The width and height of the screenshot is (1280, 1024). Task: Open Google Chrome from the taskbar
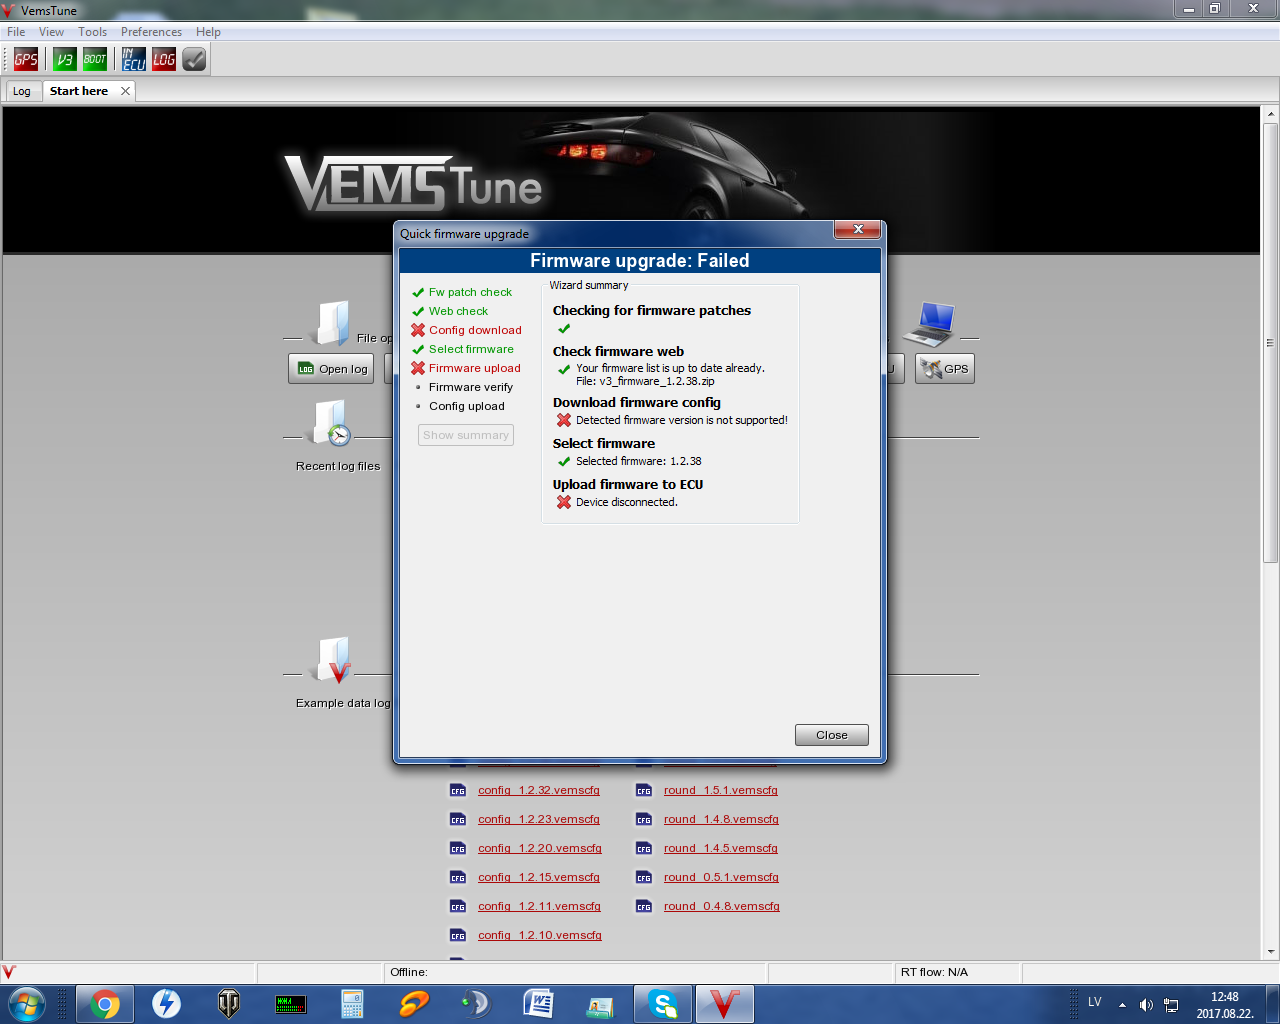[x=105, y=1004]
